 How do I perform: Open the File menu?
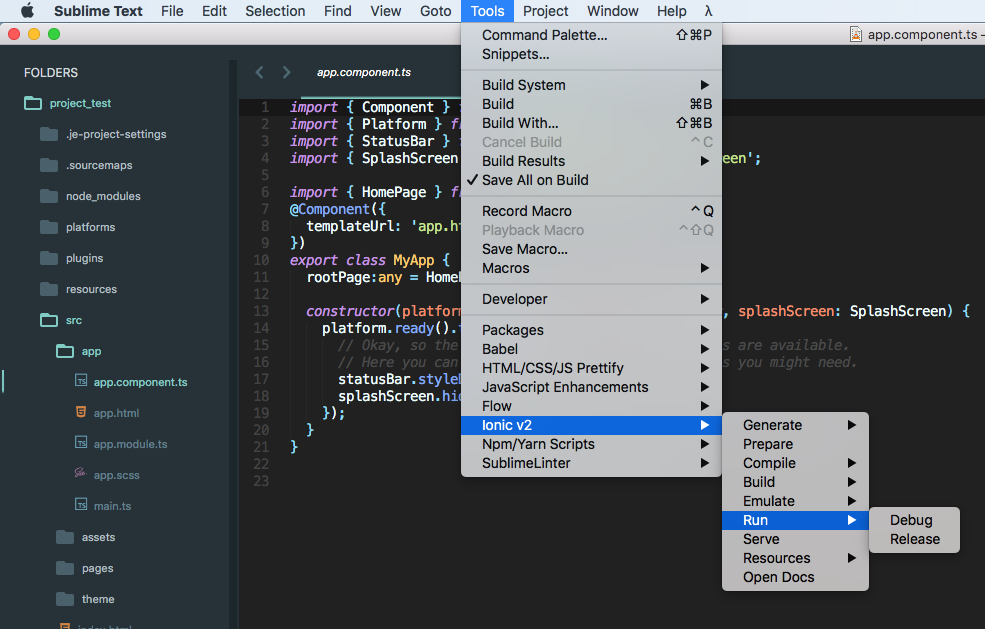(x=172, y=11)
